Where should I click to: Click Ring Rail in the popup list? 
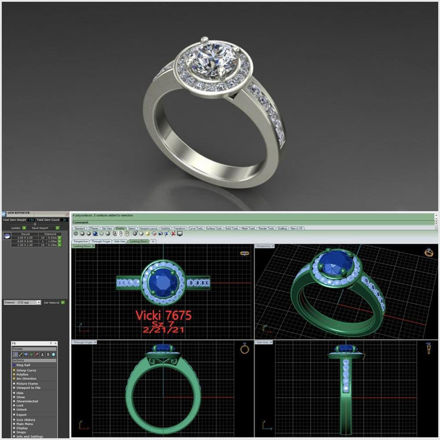coord(23,365)
